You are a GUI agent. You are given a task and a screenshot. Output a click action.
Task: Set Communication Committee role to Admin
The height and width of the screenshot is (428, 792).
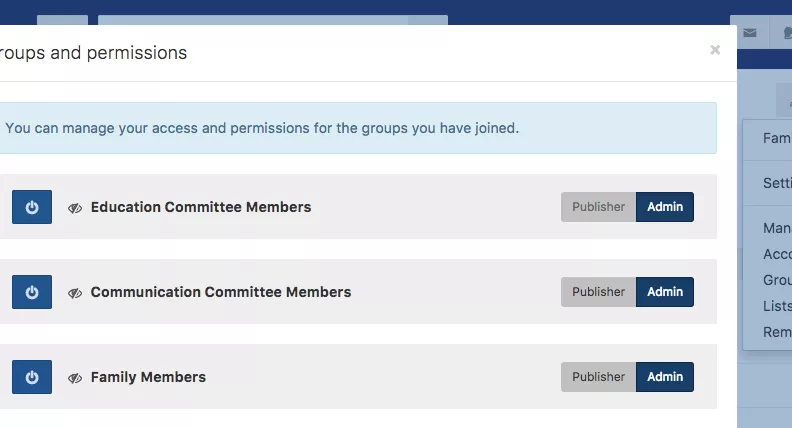pyautogui.click(x=665, y=292)
